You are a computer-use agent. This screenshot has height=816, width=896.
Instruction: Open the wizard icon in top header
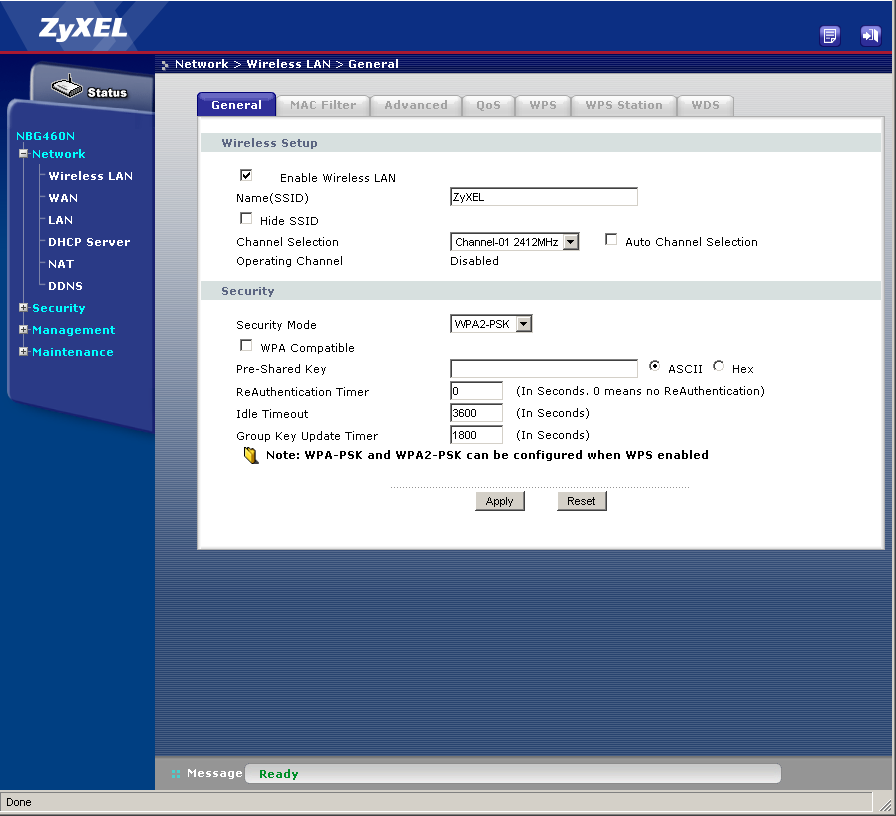coord(830,36)
